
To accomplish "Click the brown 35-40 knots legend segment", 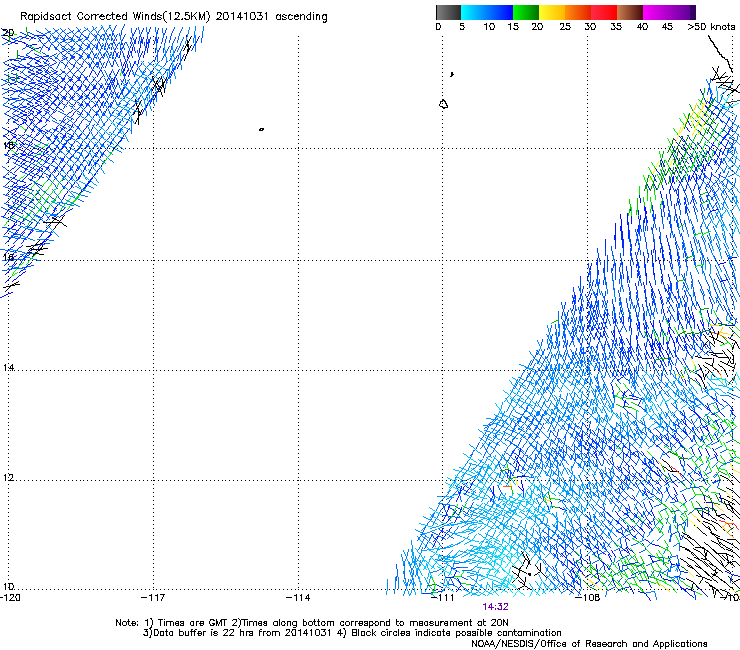I will click(x=630, y=12).
